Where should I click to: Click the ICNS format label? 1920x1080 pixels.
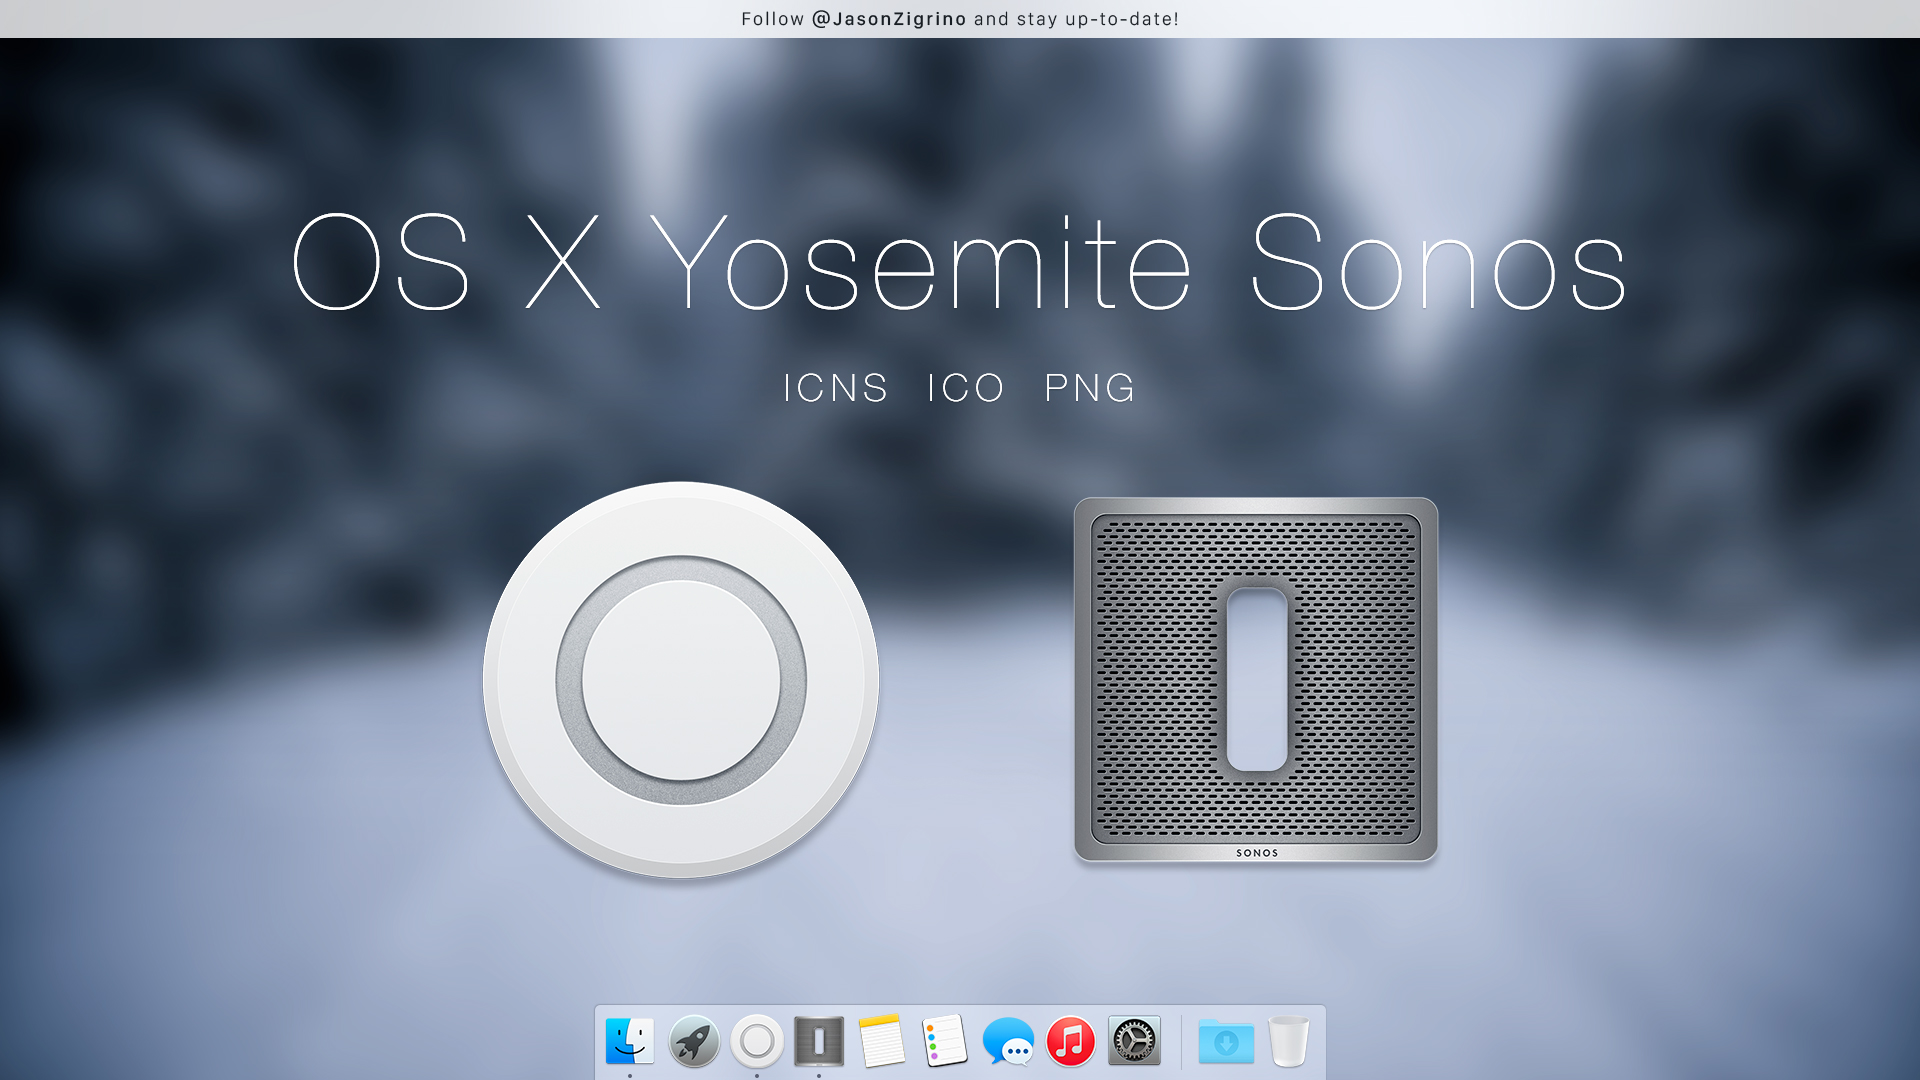click(836, 388)
